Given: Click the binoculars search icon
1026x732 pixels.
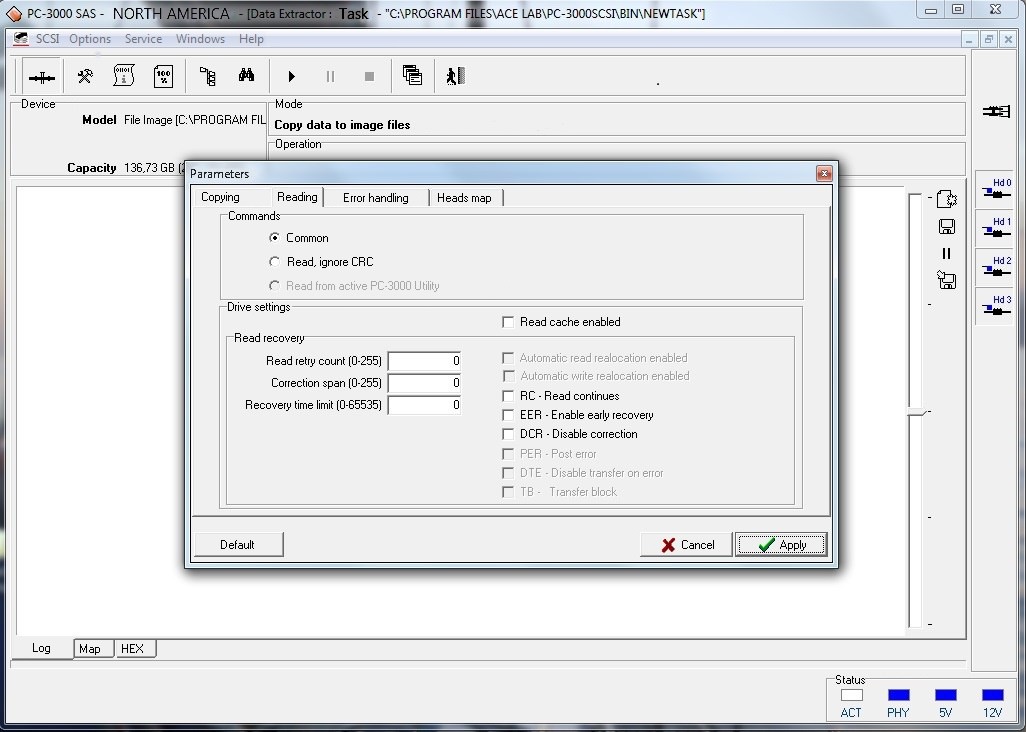Looking at the screenshot, I should [246, 75].
